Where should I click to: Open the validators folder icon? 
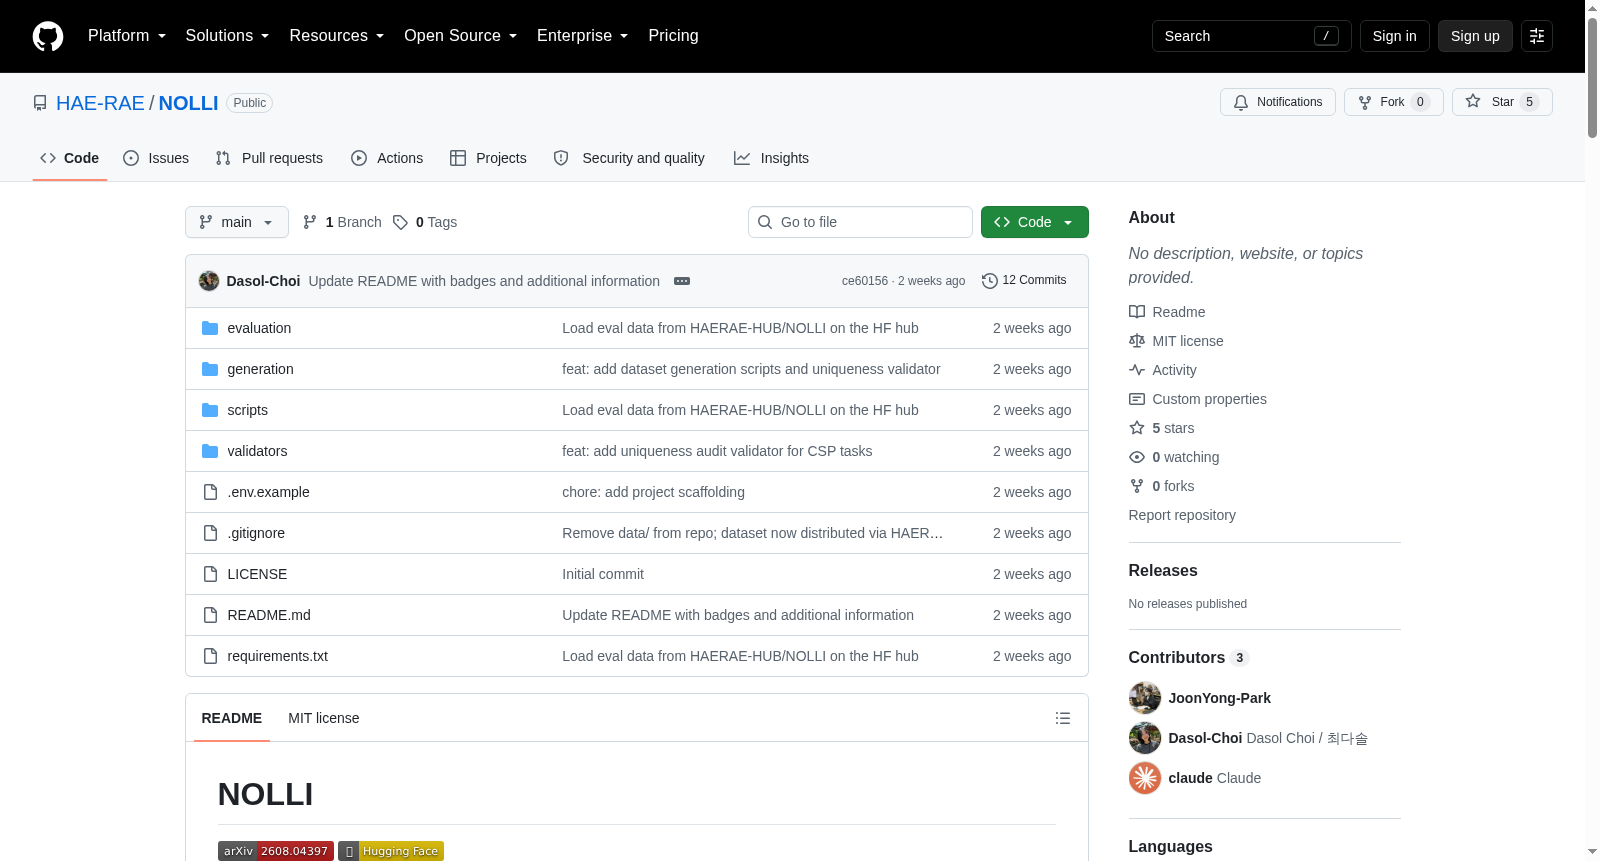[x=210, y=451]
